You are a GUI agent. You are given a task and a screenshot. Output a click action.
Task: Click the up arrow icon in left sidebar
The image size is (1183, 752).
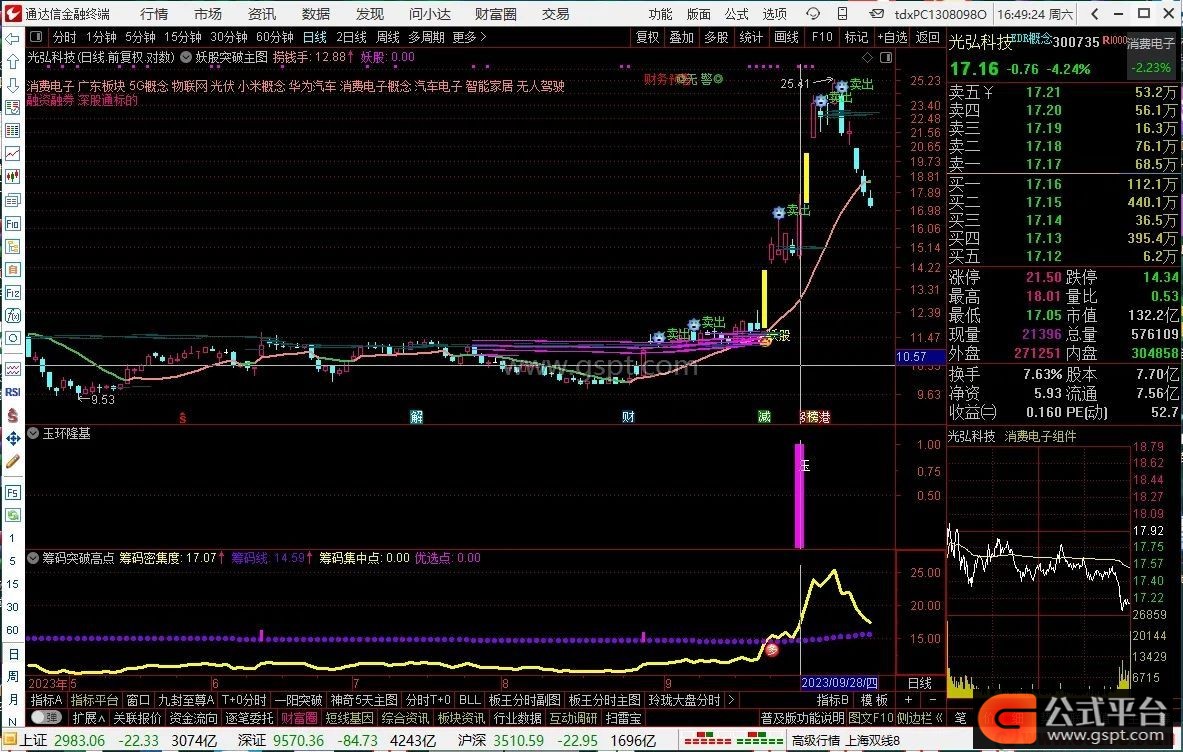click(x=13, y=61)
